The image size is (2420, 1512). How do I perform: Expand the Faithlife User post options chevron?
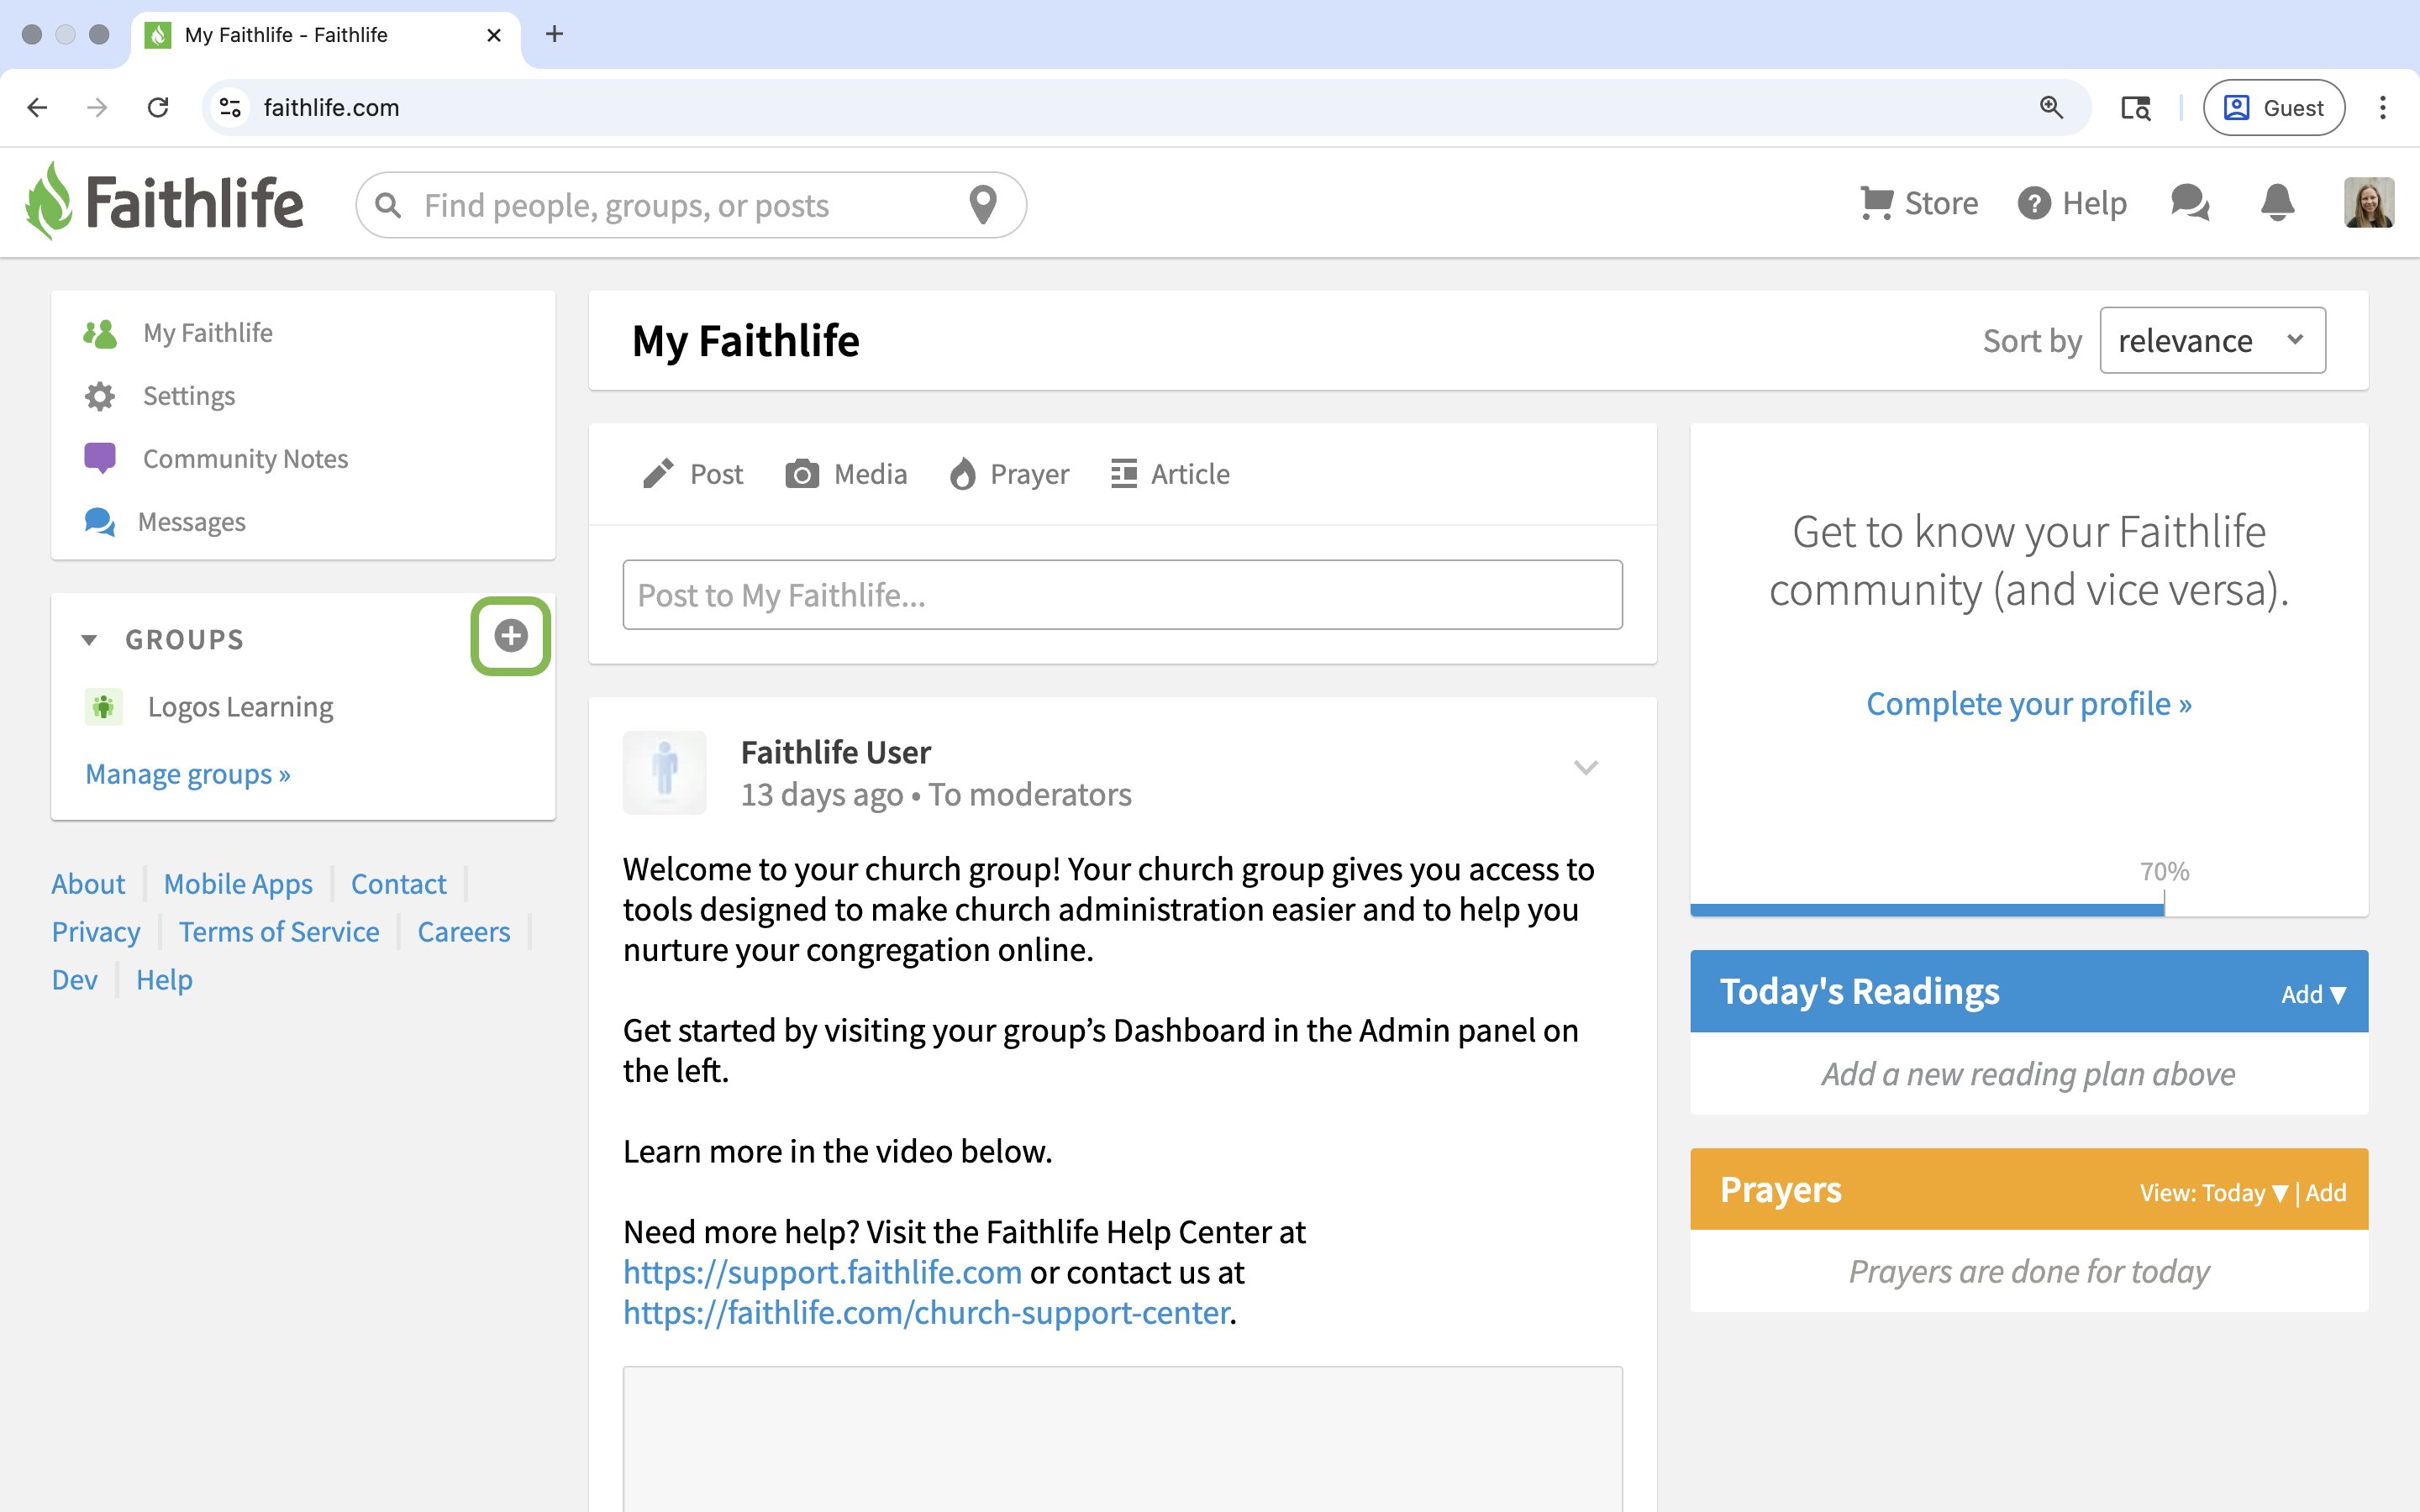tap(1586, 767)
